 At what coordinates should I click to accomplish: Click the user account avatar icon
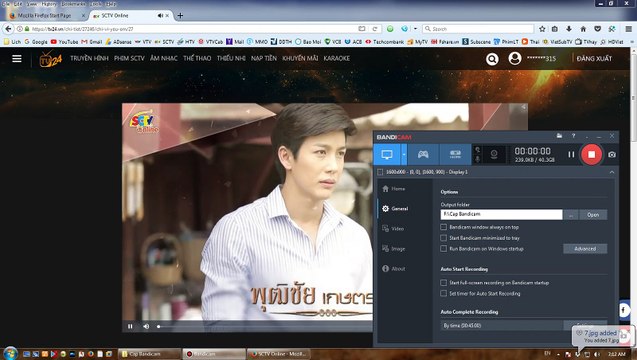click(515, 59)
